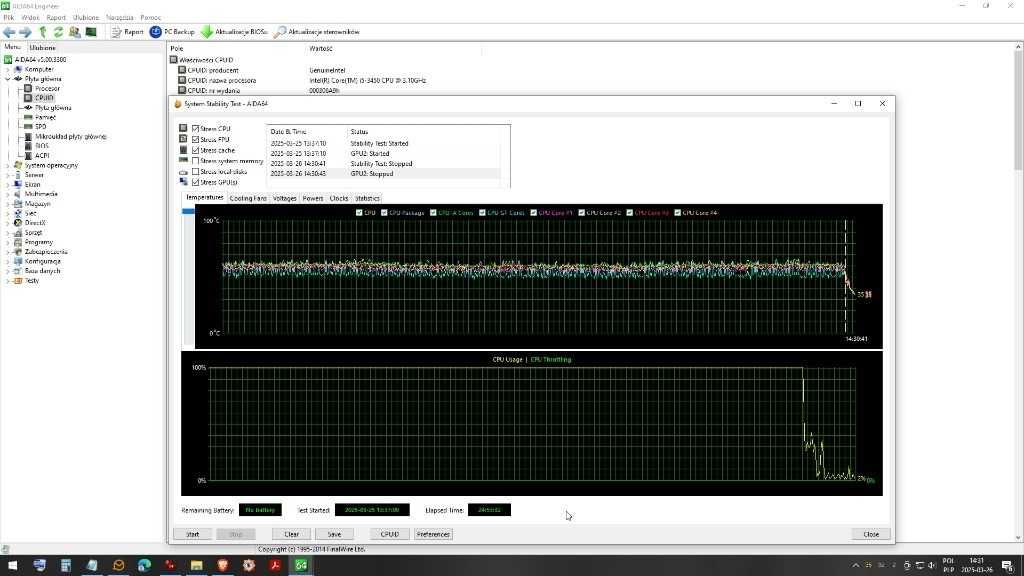
Task: Open the Report toolbar item
Action: (x=127, y=32)
